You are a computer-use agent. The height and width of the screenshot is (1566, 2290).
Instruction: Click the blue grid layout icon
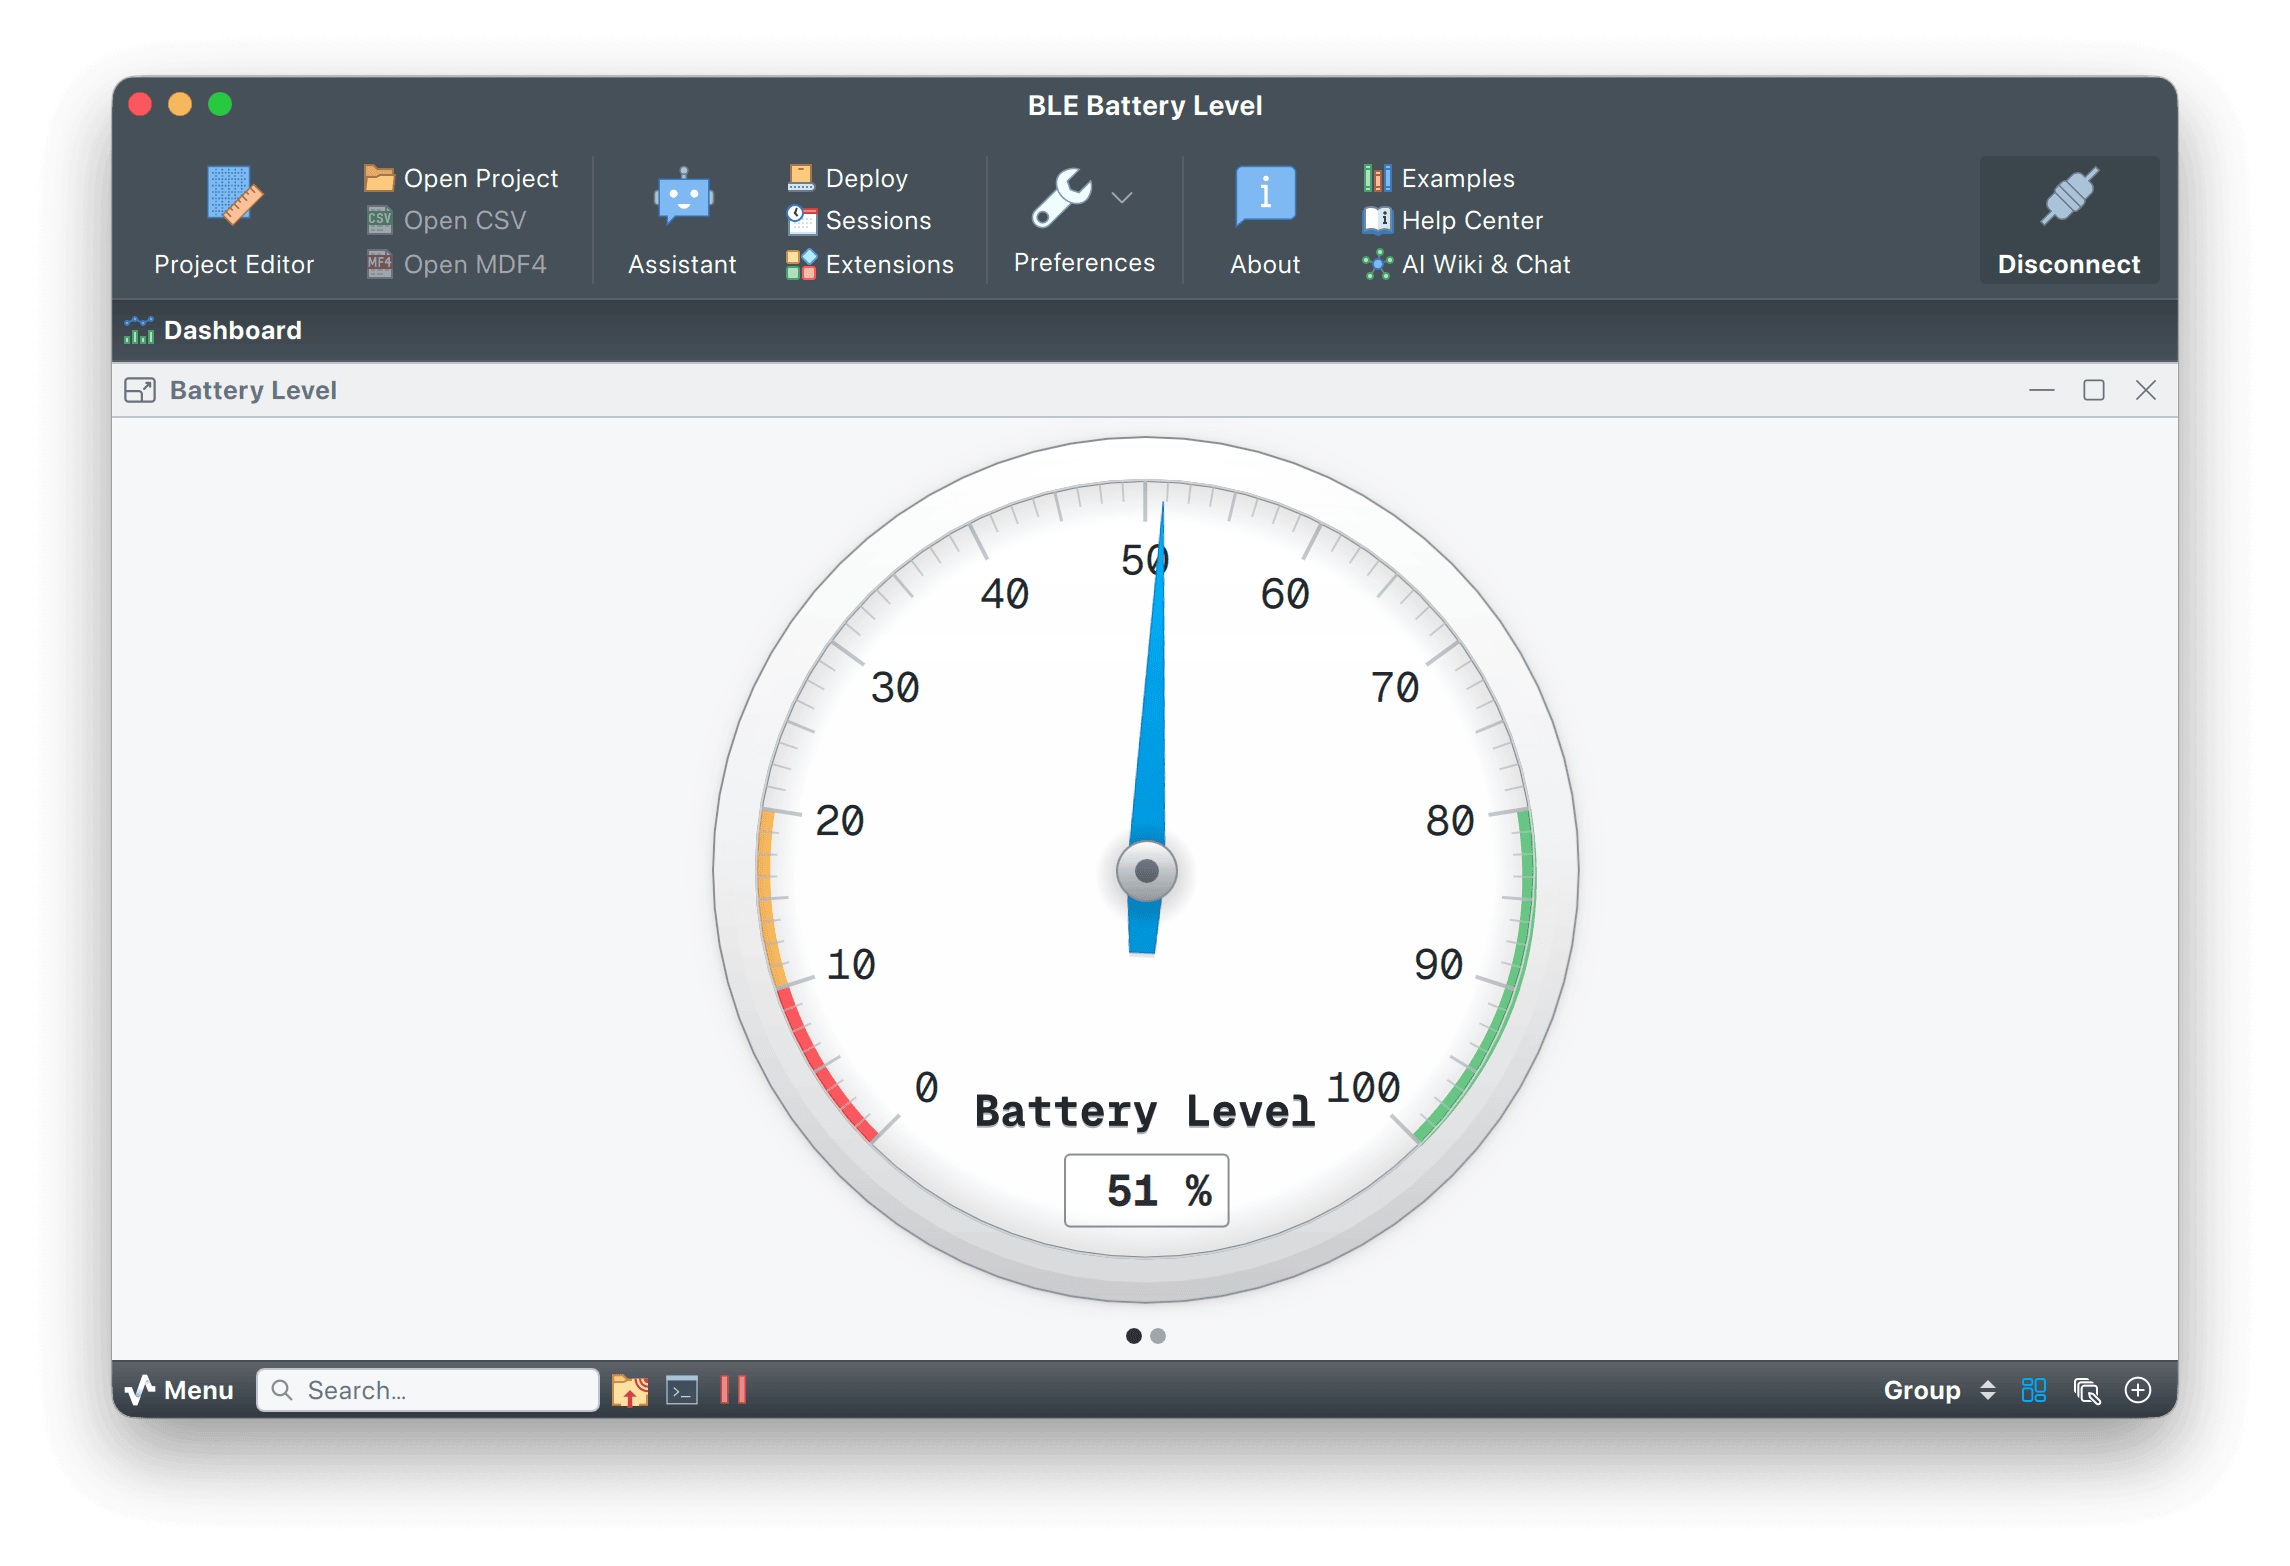(x=2033, y=1390)
